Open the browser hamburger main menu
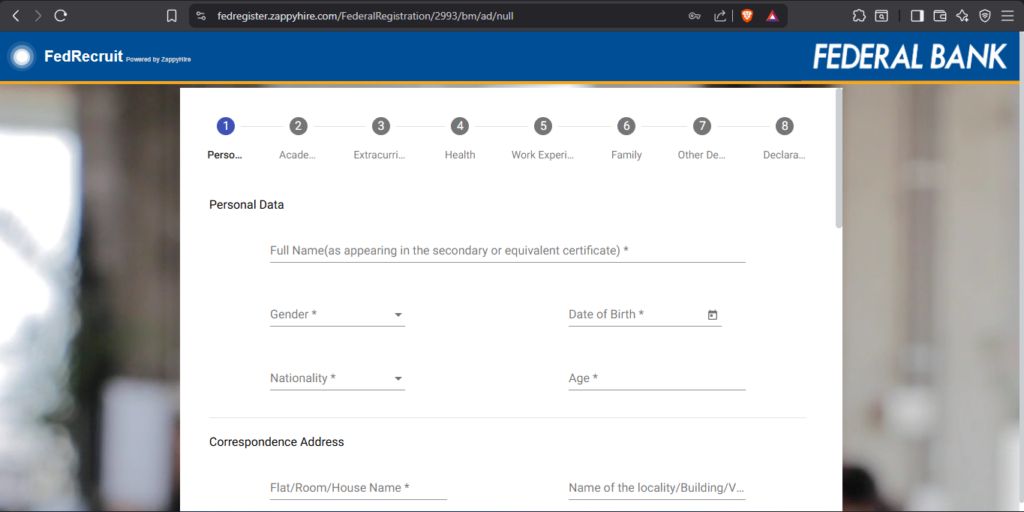 coord(1007,16)
